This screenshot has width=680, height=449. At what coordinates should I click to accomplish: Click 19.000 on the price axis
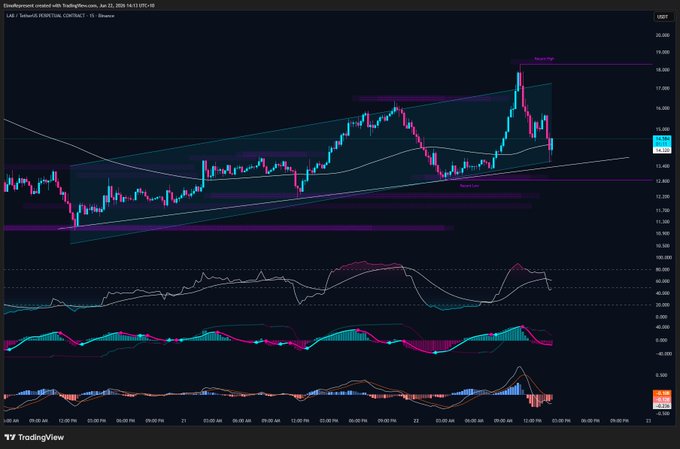(x=663, y=52)
